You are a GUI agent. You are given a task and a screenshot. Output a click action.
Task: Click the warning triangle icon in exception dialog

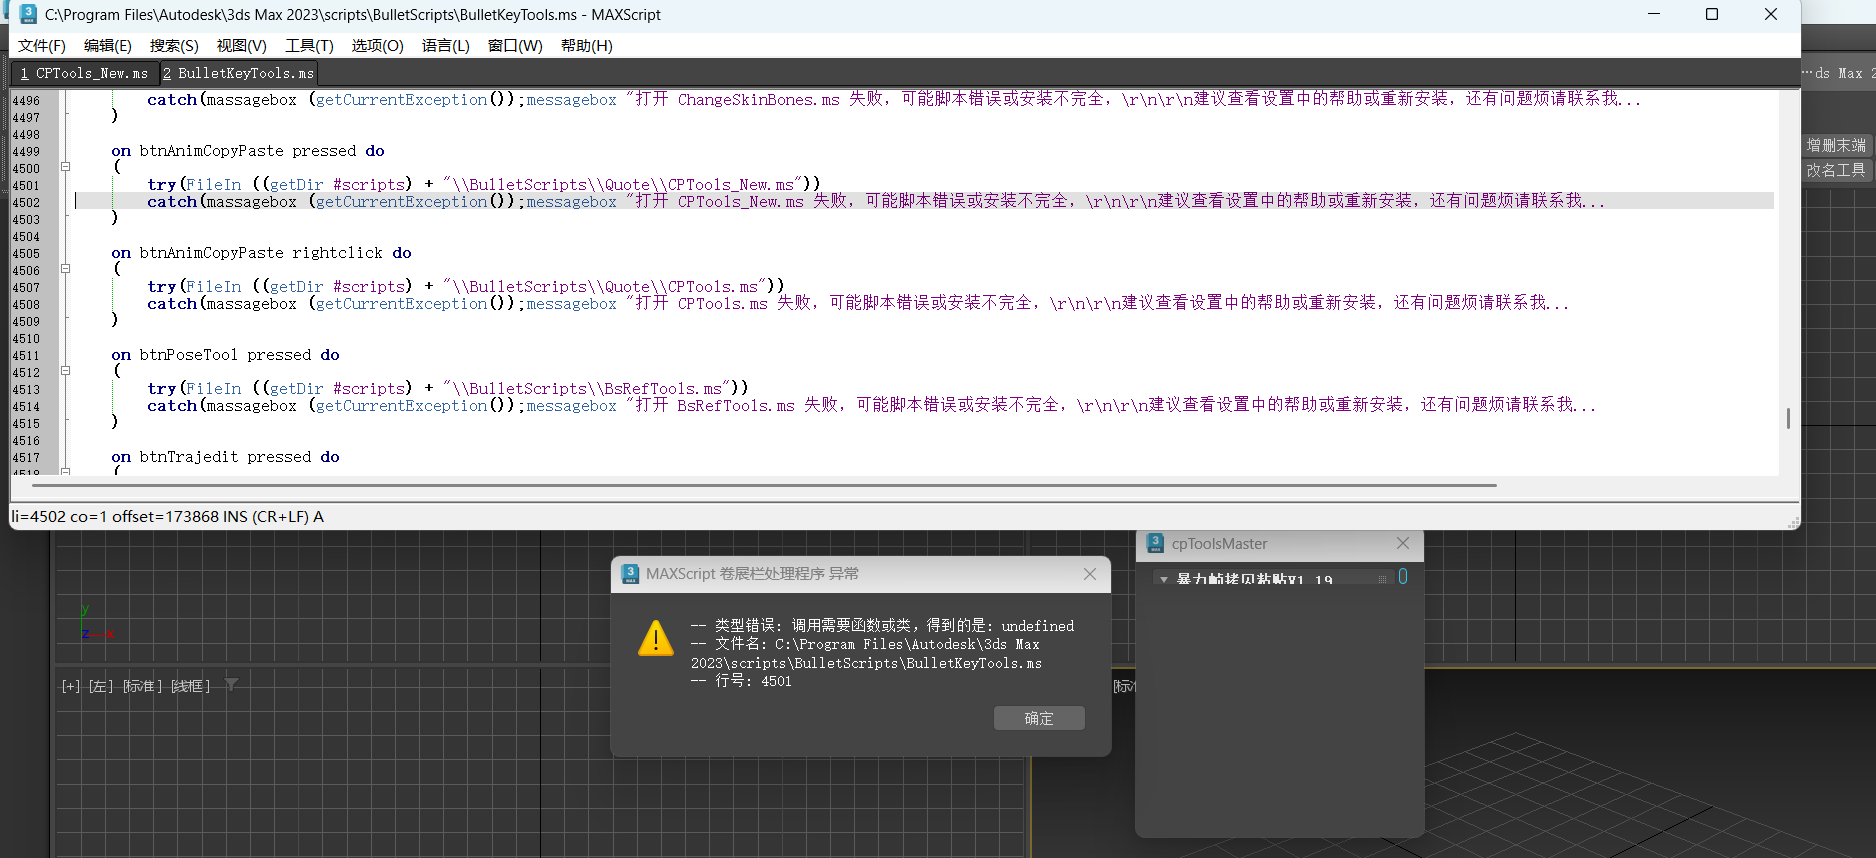[x=656, y=638]
